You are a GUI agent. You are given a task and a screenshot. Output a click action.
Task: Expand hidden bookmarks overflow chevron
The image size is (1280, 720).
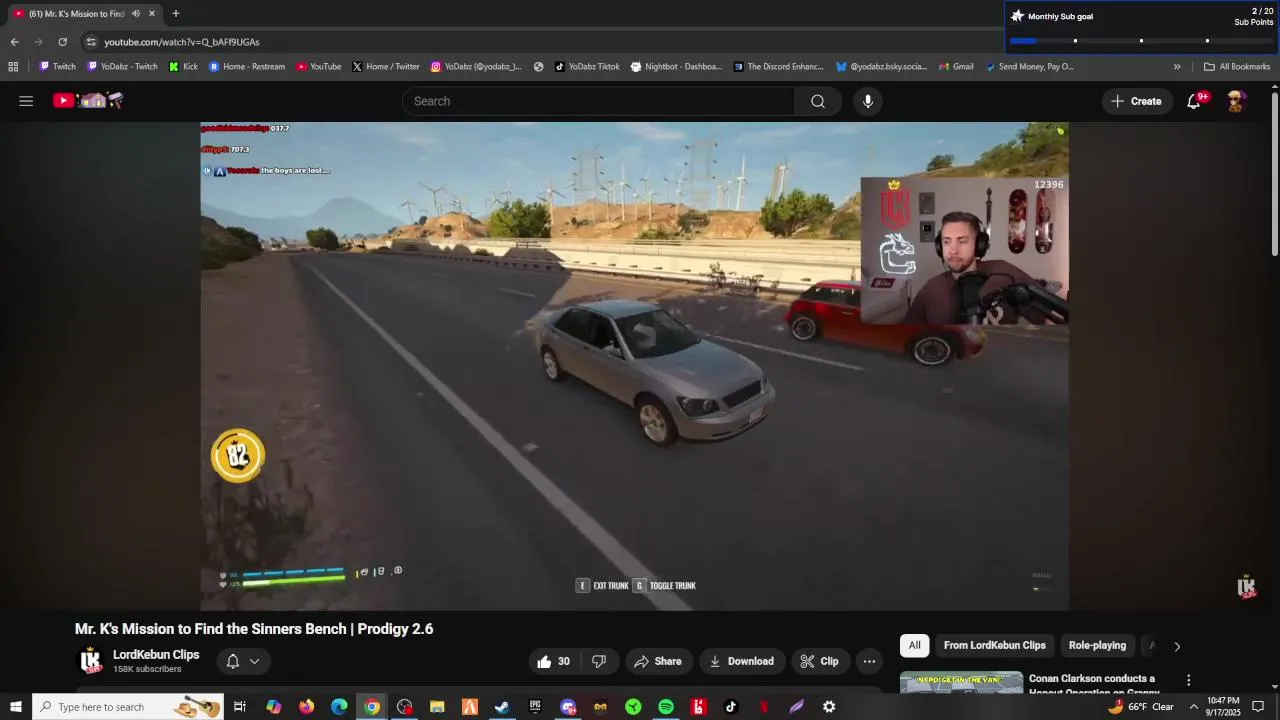1177,67
